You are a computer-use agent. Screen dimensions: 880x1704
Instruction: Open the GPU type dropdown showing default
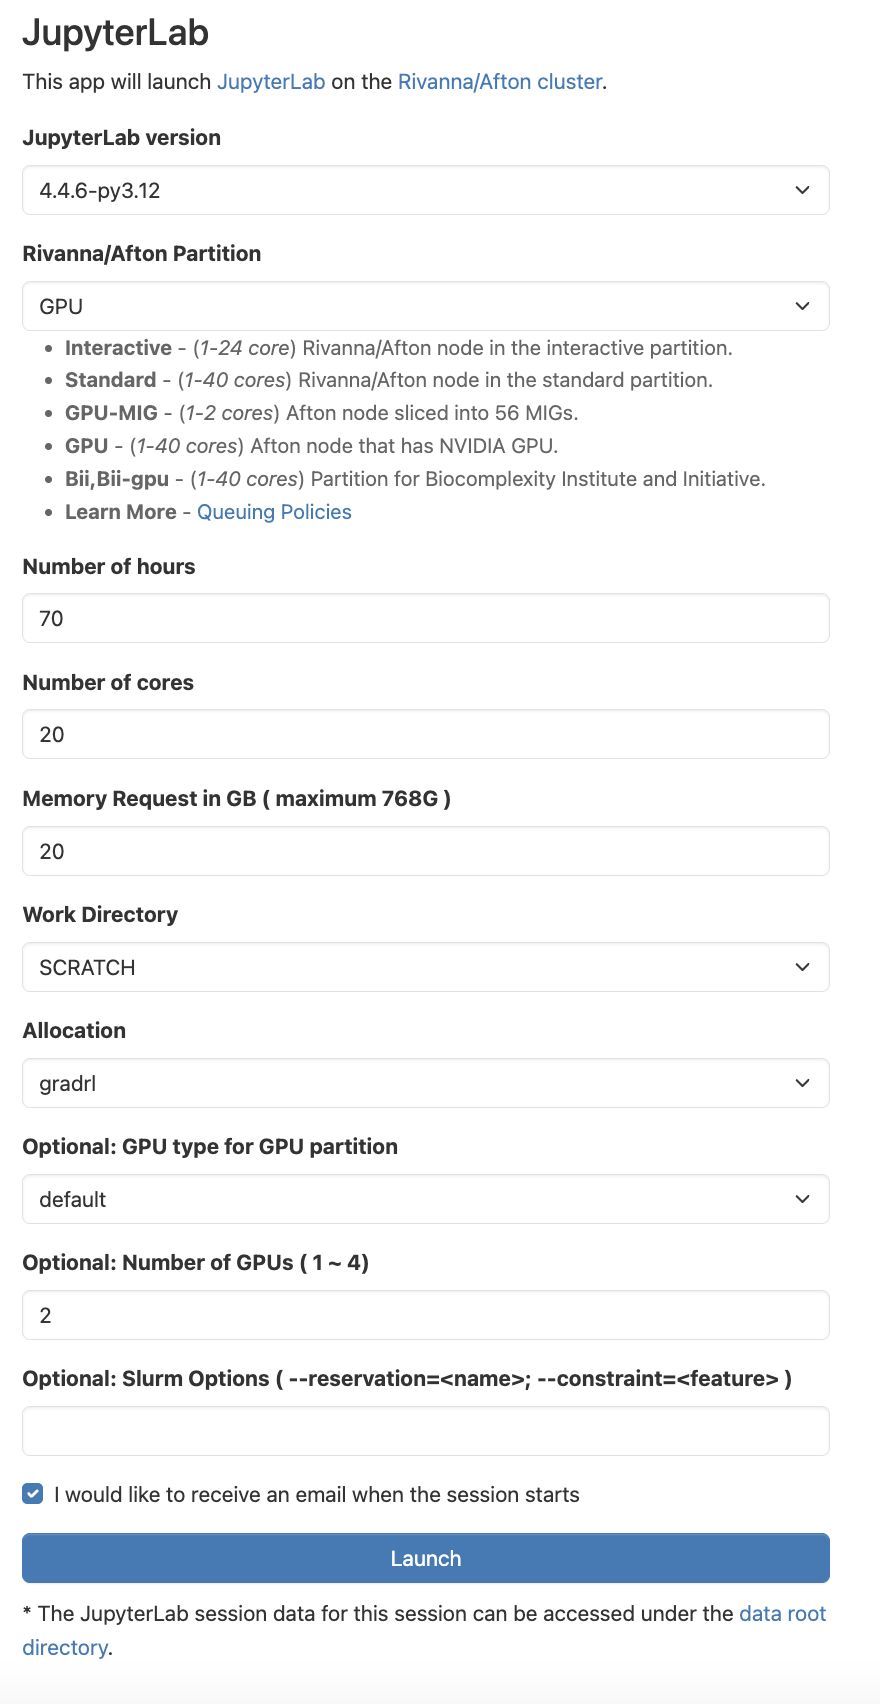pyautogui.click(x=425, y=1199)
